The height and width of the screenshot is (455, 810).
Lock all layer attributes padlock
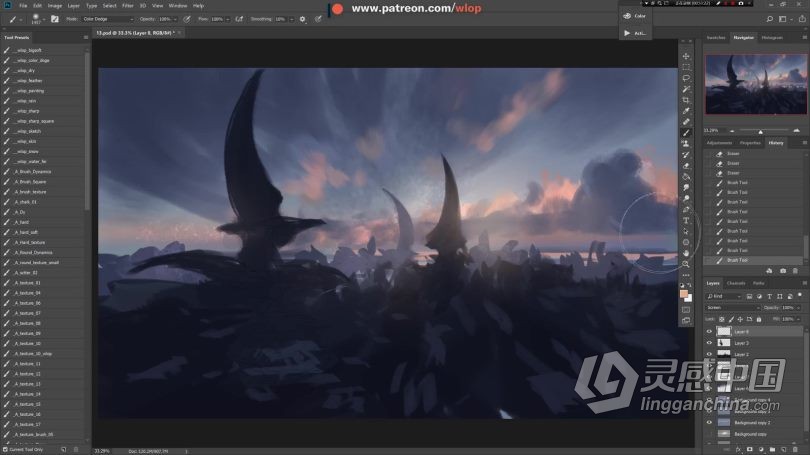(x=759, y=319)
